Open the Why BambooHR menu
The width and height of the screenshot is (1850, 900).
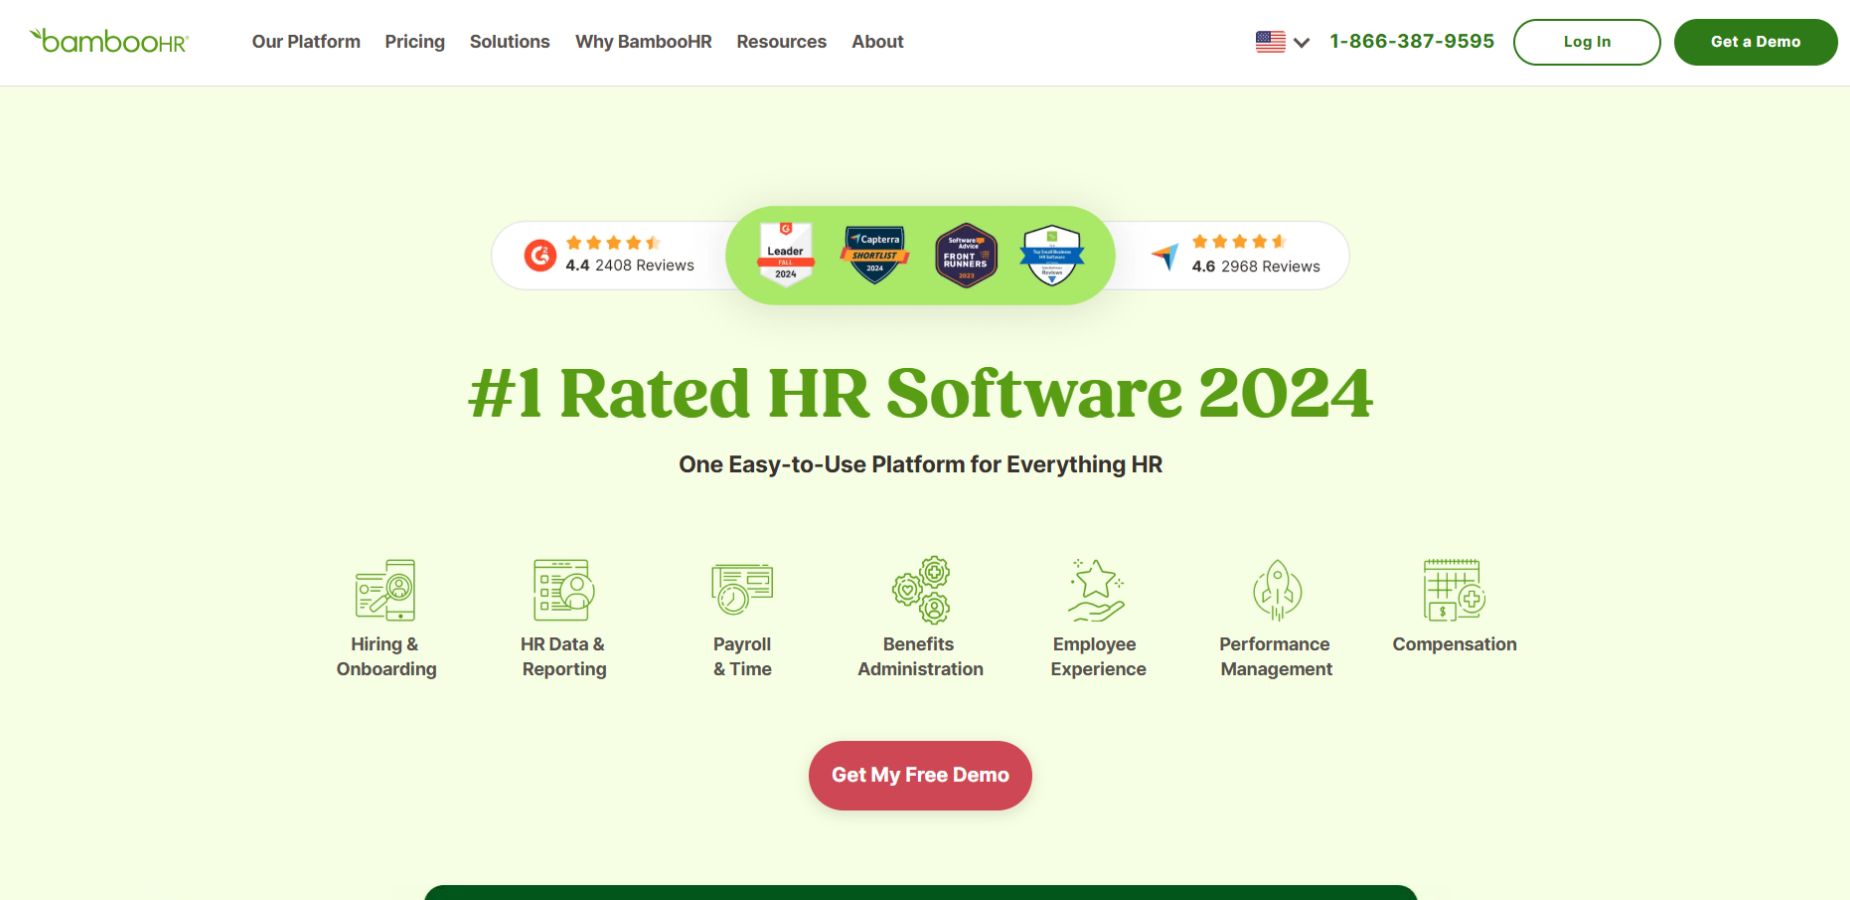pos(643,42)
